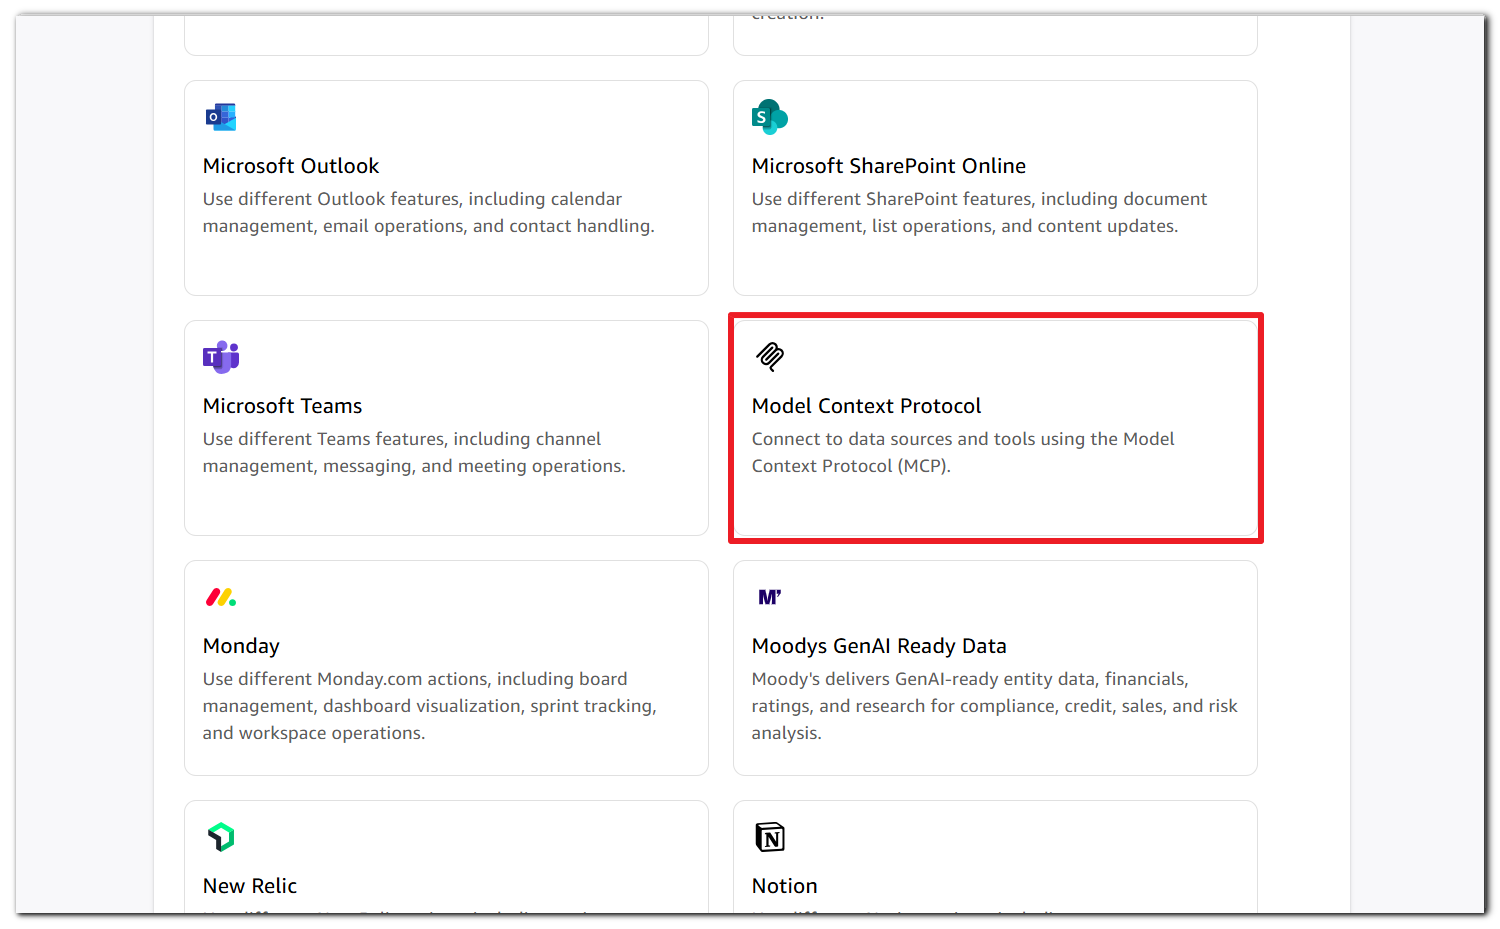The height and width of the screenshot is (929, 1500).
Task: Open the Microsoft Outlook card title
Action: [x=291, y=166]
